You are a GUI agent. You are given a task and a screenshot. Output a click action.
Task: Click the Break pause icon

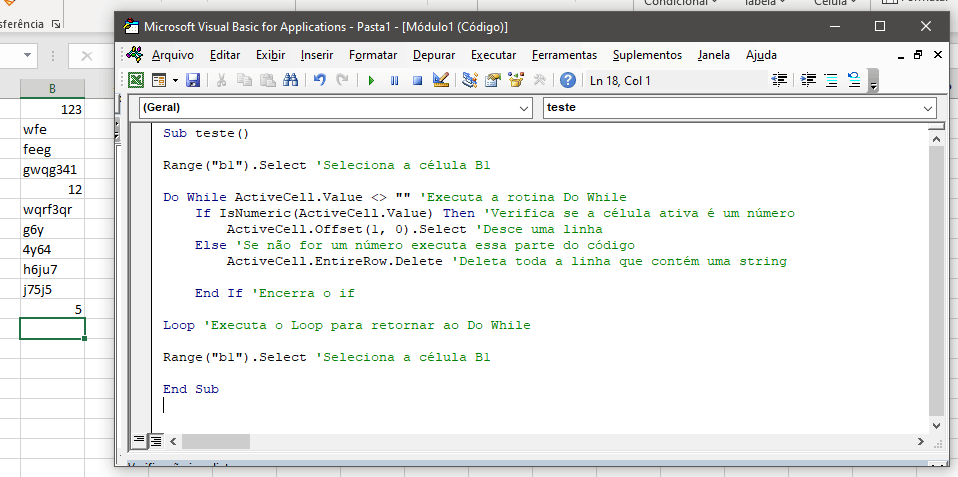tap(394, 80)
